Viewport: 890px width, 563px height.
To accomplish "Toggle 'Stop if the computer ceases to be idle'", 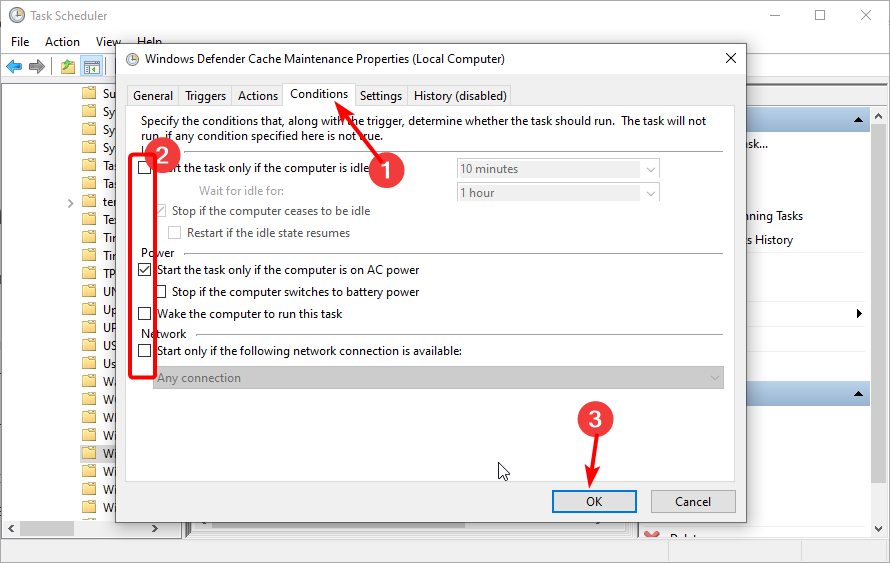I will (x=161, y=211).
